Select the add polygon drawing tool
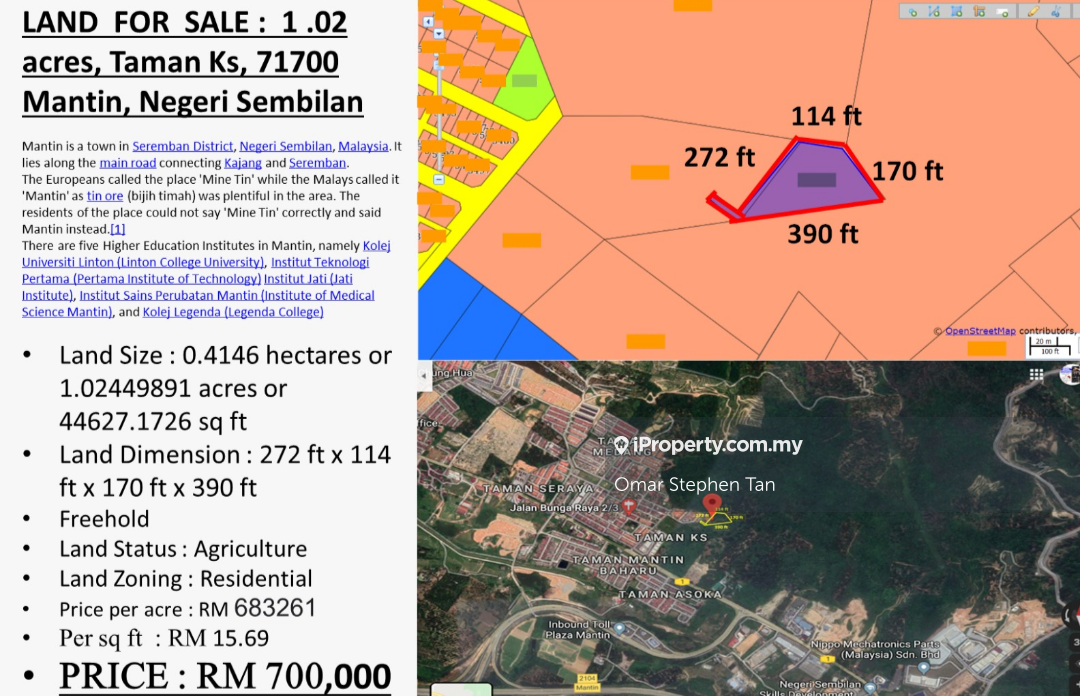The image size is (1080, 696). click(x=957, y=12)
